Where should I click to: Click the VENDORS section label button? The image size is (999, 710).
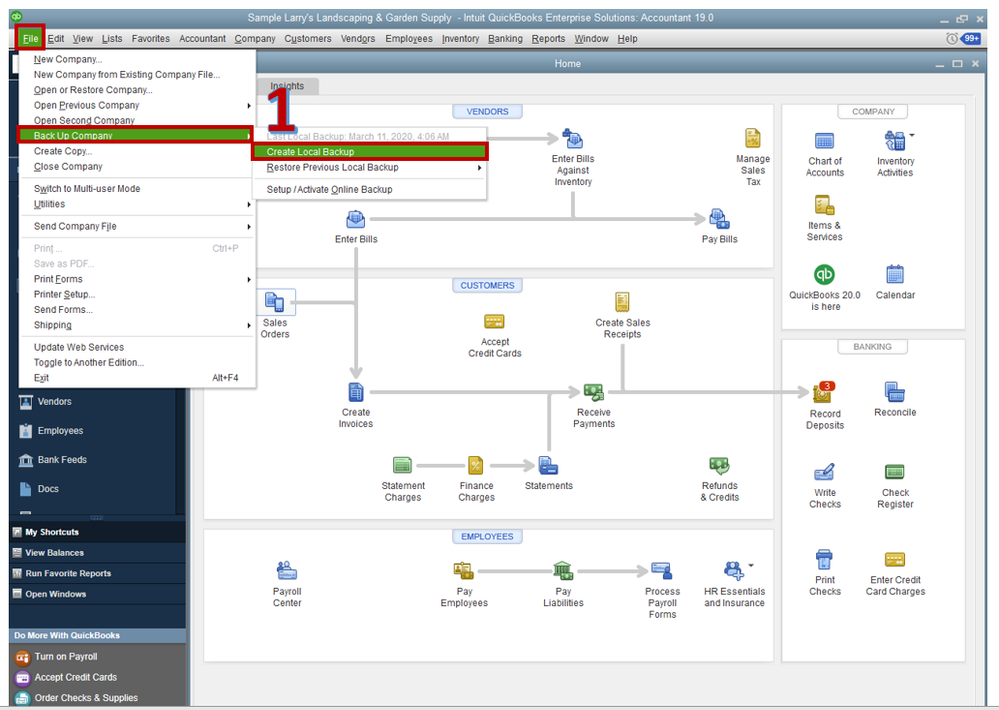tap(487, 112)
